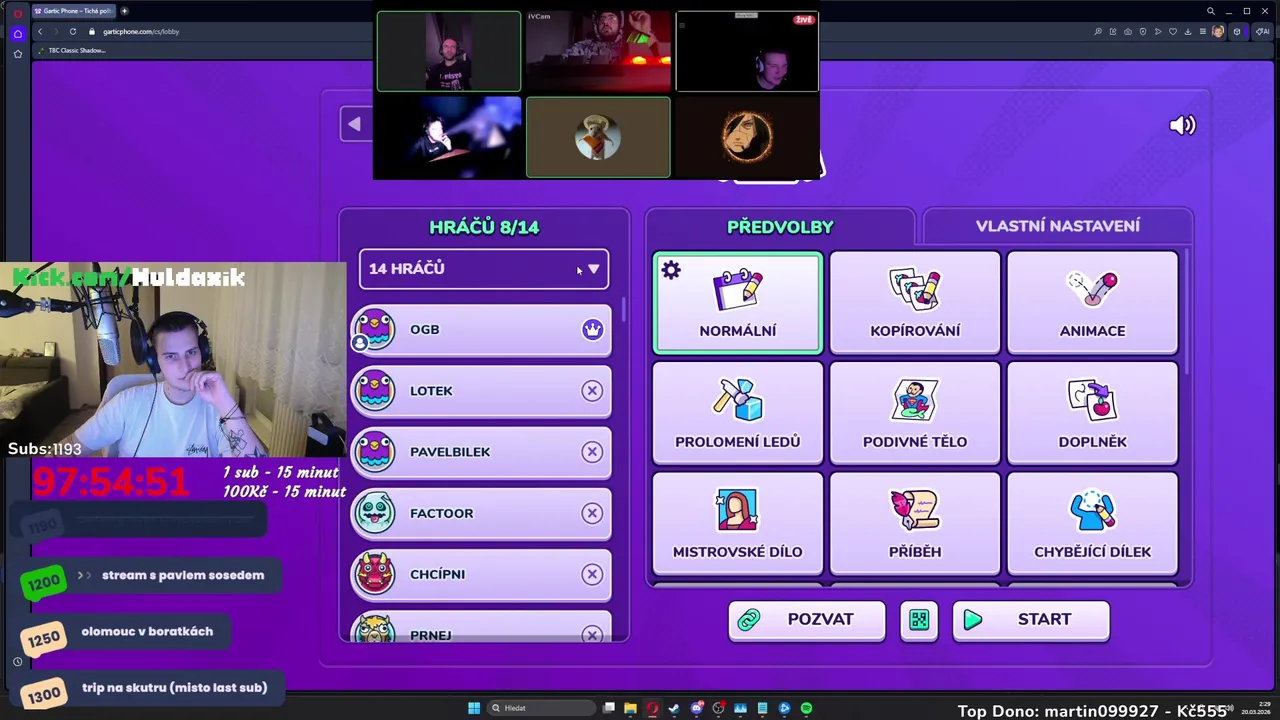Choose the CHYBĚJÍCÍ DÍLEK preset
Image resolution: width=1280 pixels, height=720 pixels.
point(1092,523)
